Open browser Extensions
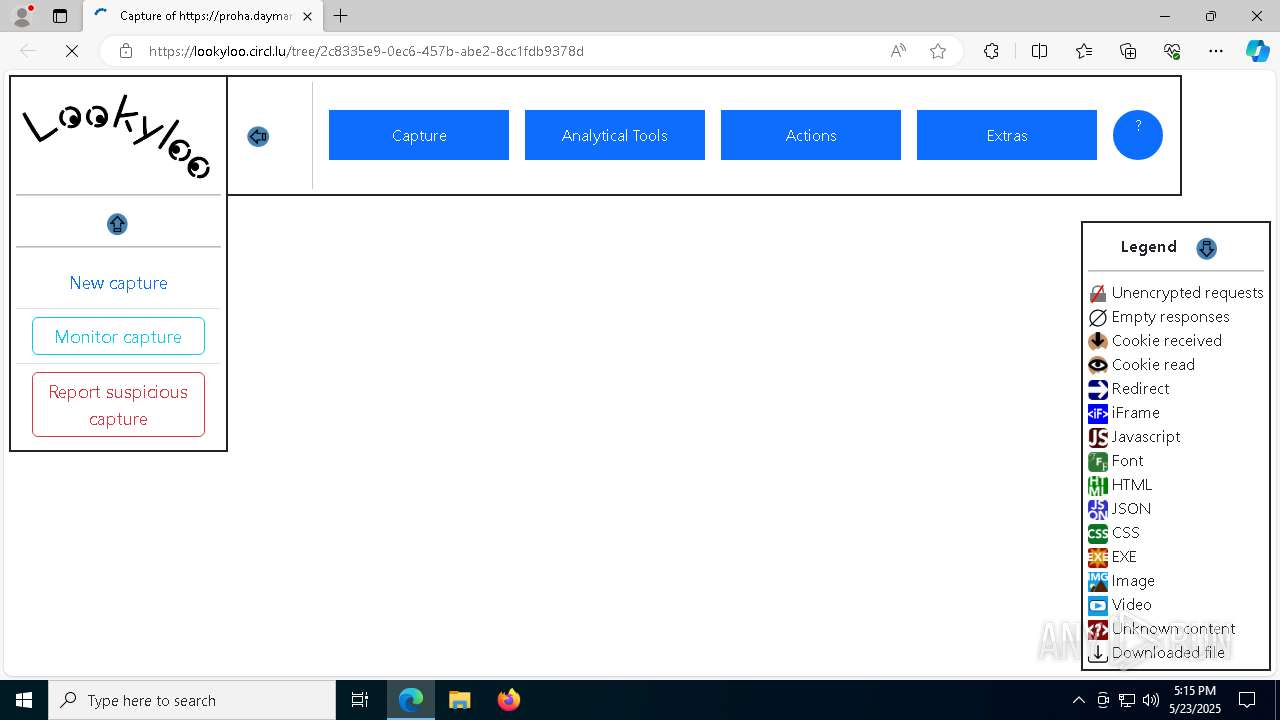The image size is (1280, 720). (991, 51)
